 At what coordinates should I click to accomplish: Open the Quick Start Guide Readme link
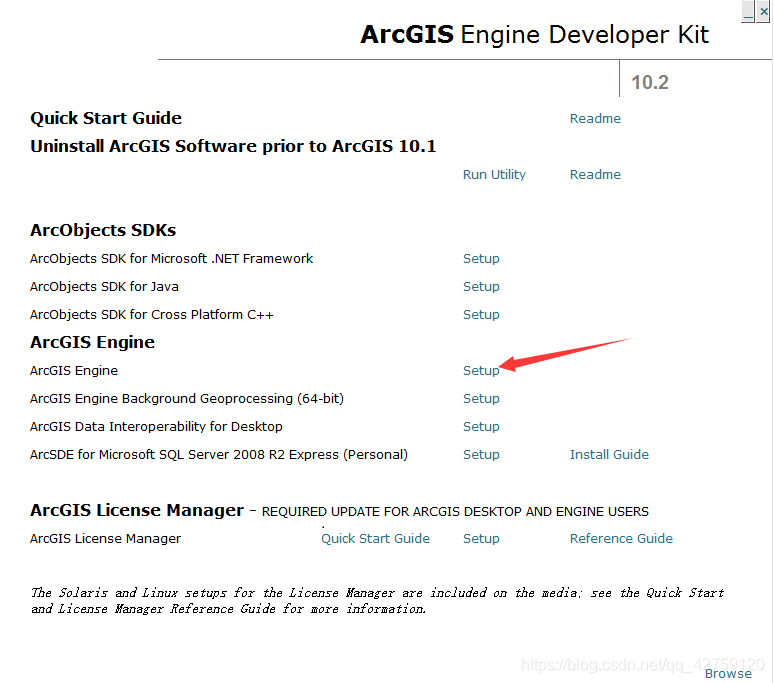click(x=595, y=118)
